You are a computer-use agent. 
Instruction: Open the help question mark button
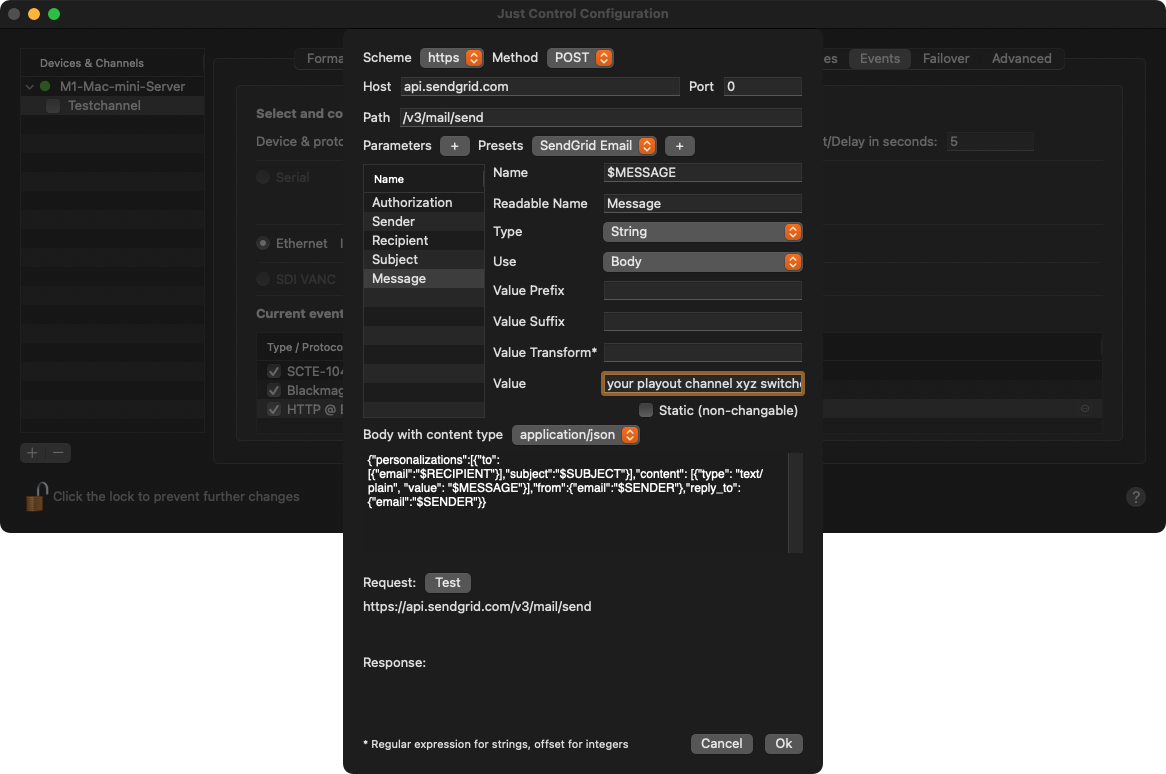click(1136, 497)
